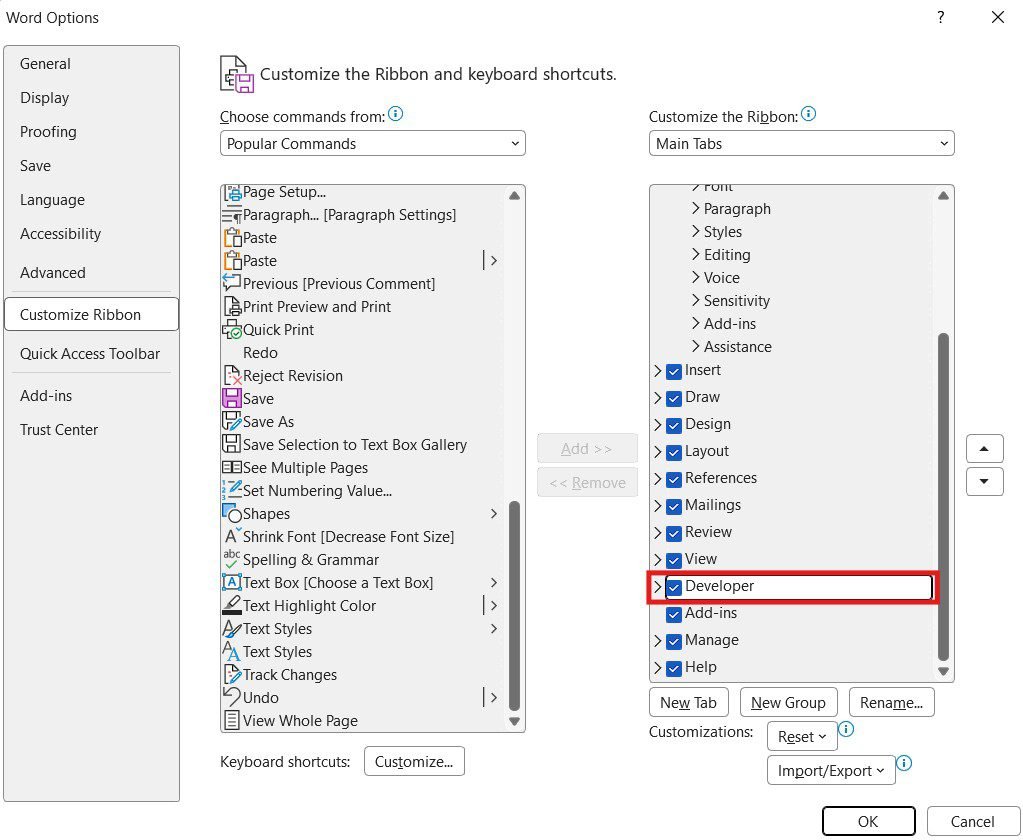The height and width of the screenshot is (840, 1023).
Task: Click the Page Setup command icon
Action: click(232, 193)
